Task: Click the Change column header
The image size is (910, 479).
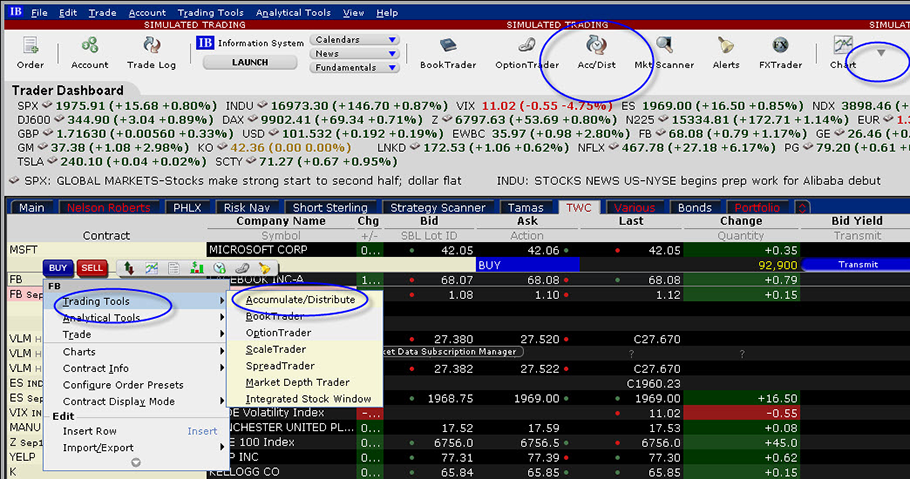Action: 741,221
